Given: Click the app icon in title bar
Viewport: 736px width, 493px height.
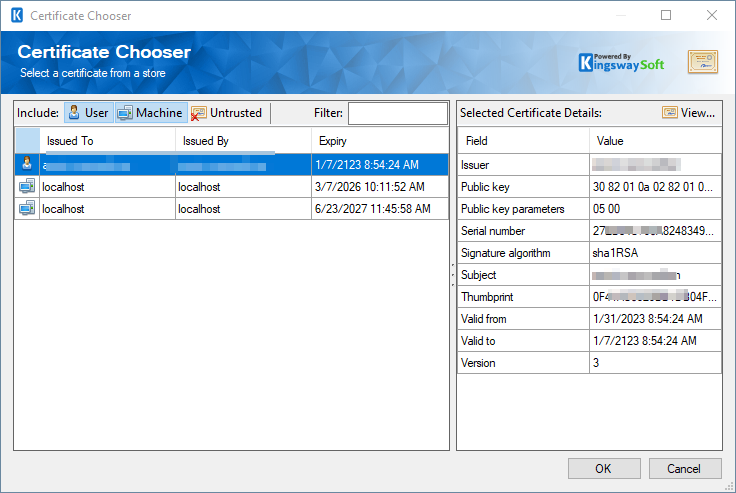Looking at the screenshot, I should pos(16,16).
